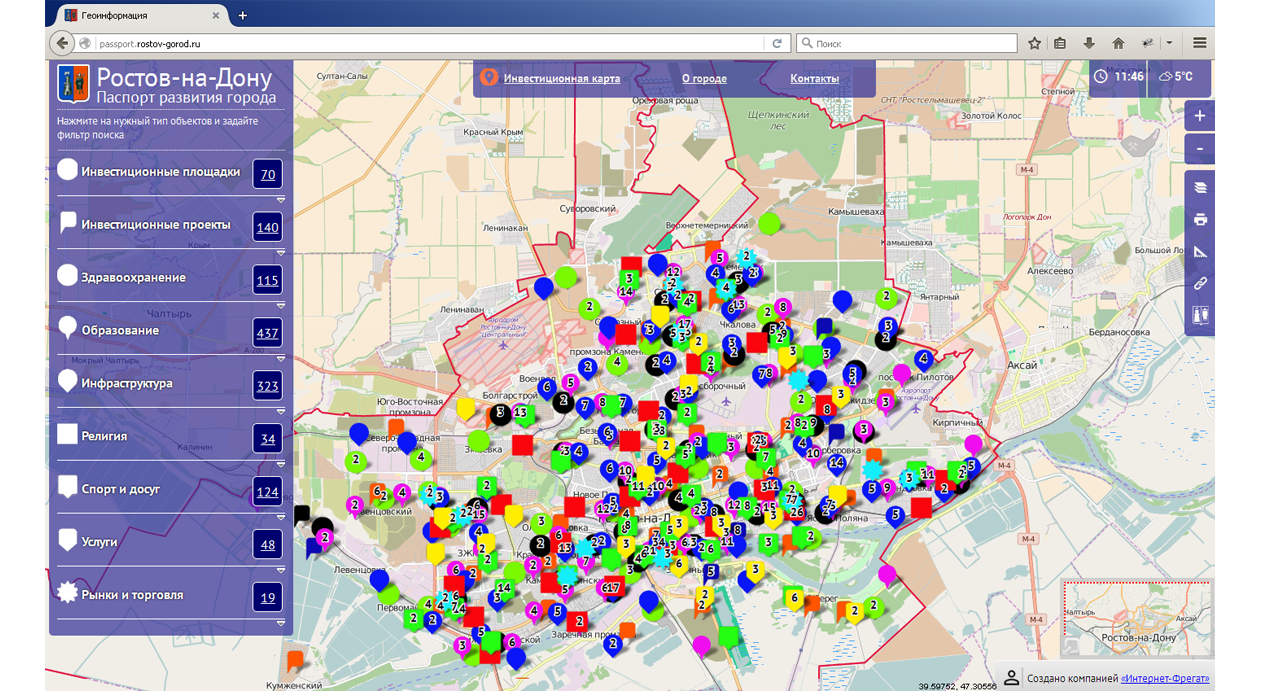Print the map using printer icon
The image size is (1264, 691).
pos(1200,219)
